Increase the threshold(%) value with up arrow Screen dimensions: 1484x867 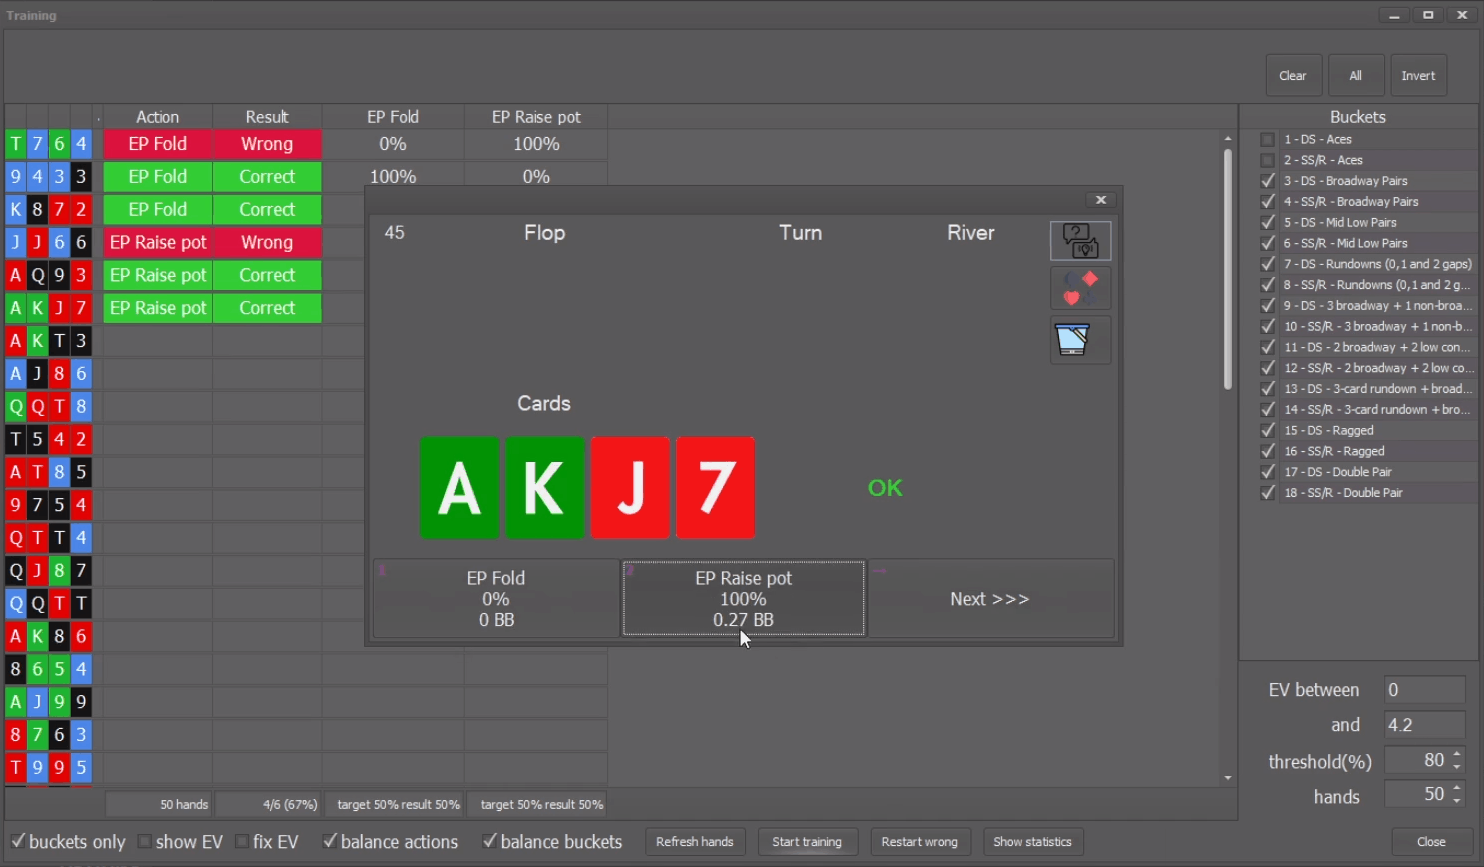coord(1457,755)
